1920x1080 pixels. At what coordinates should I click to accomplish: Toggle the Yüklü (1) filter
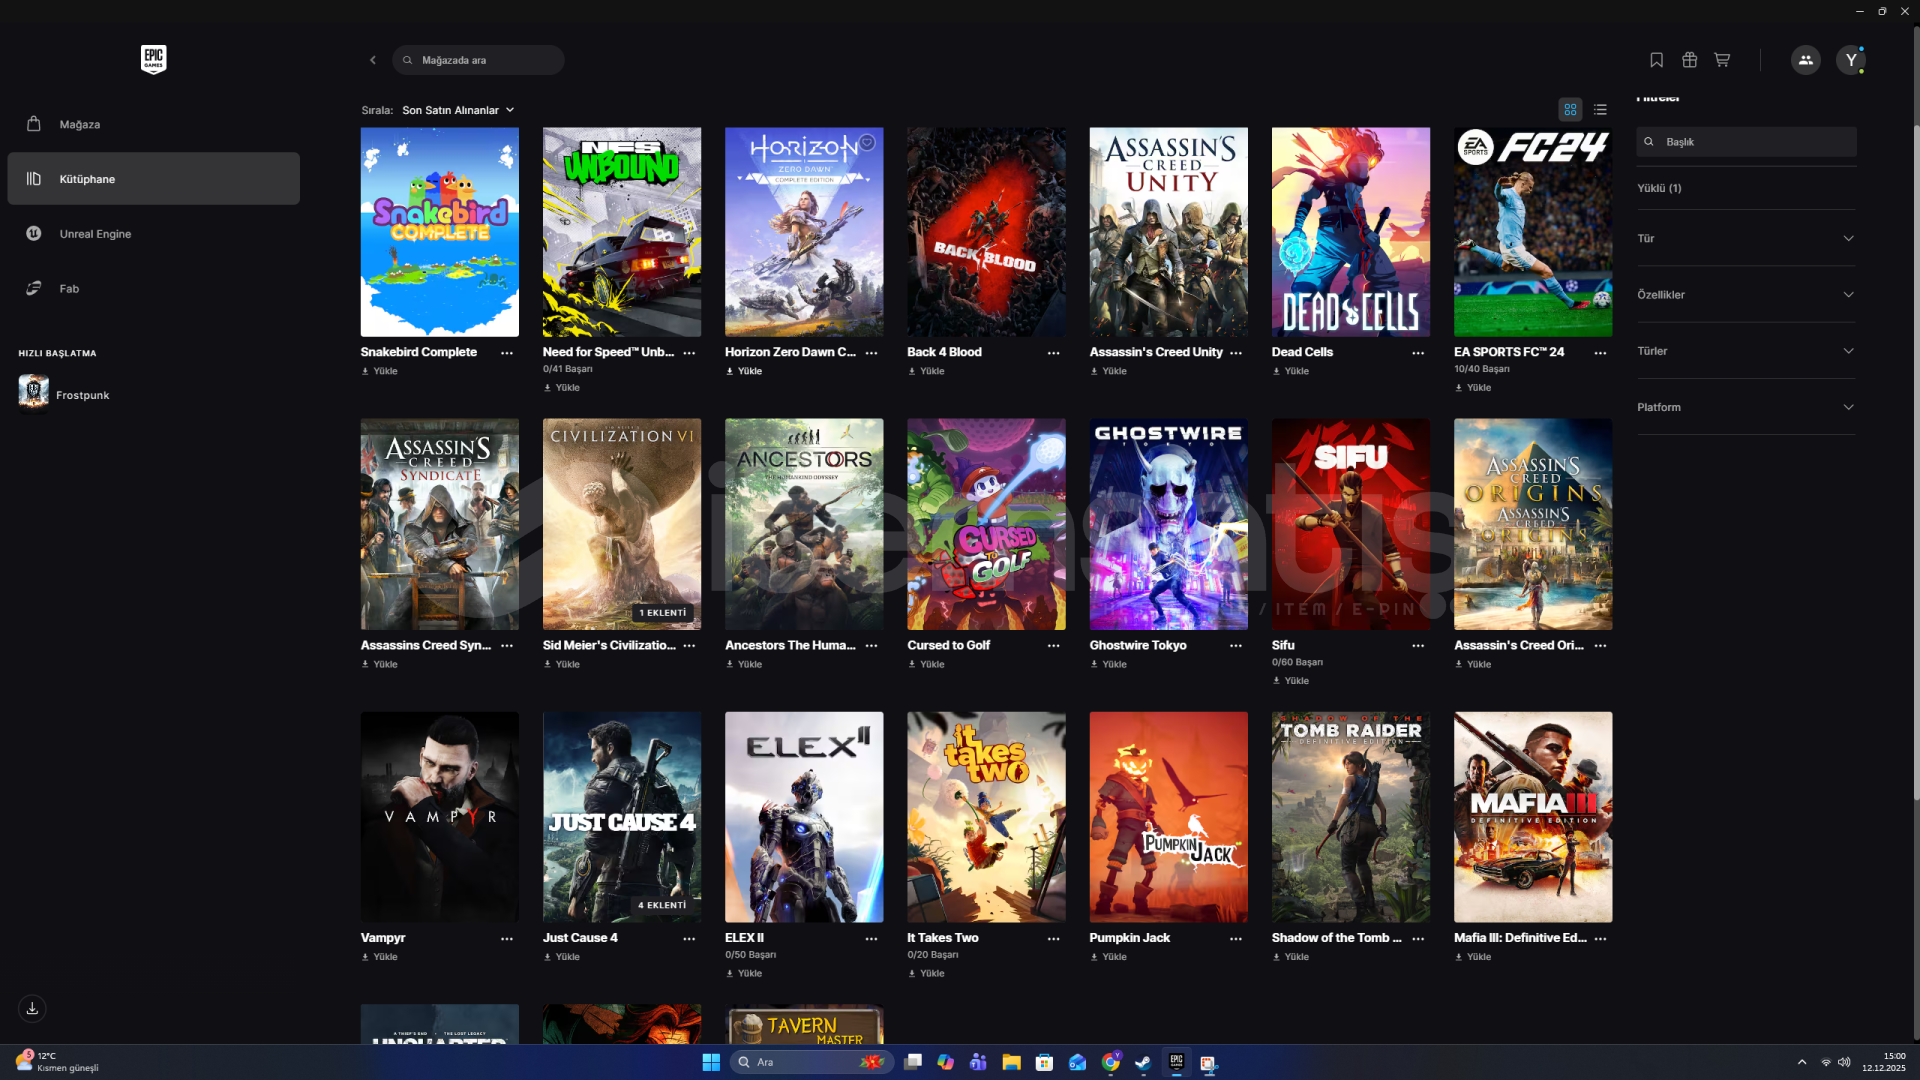click(1659, 188)
